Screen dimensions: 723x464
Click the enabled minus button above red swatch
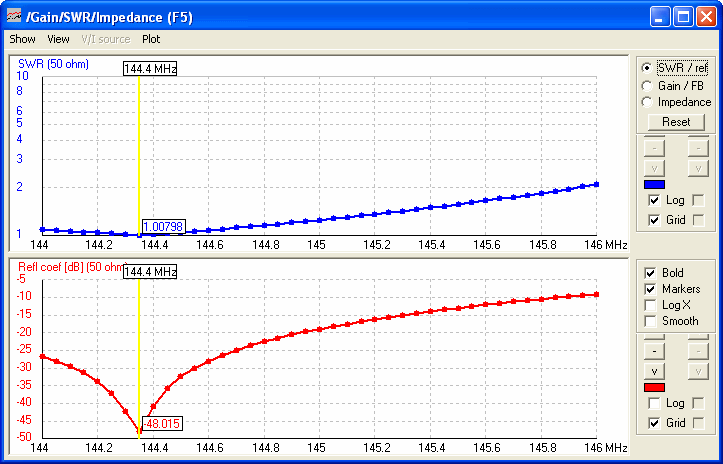coord(654,351)
